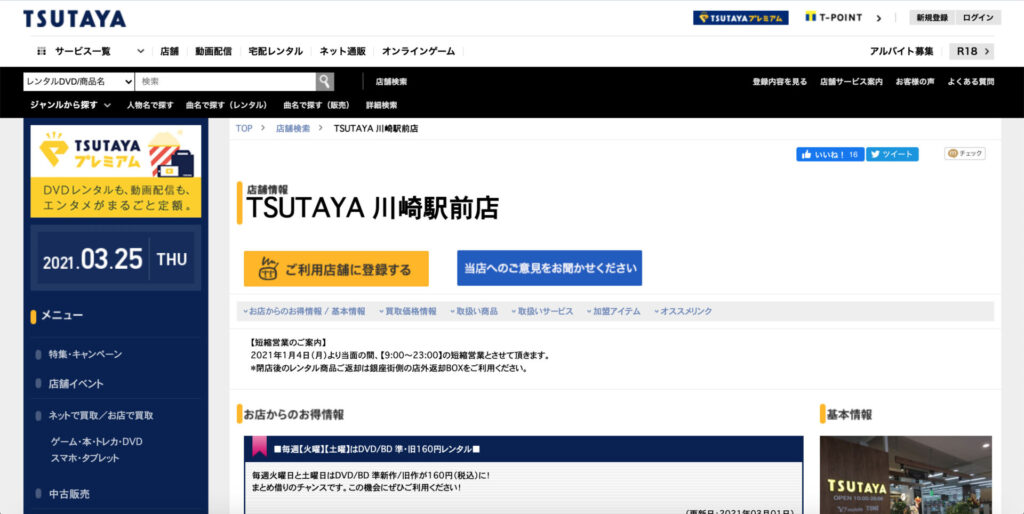The width and height of the screenshot is (1024, 514).
Task: Open スマホ・タブレット sidebar link
Action: tap(85, 458)
